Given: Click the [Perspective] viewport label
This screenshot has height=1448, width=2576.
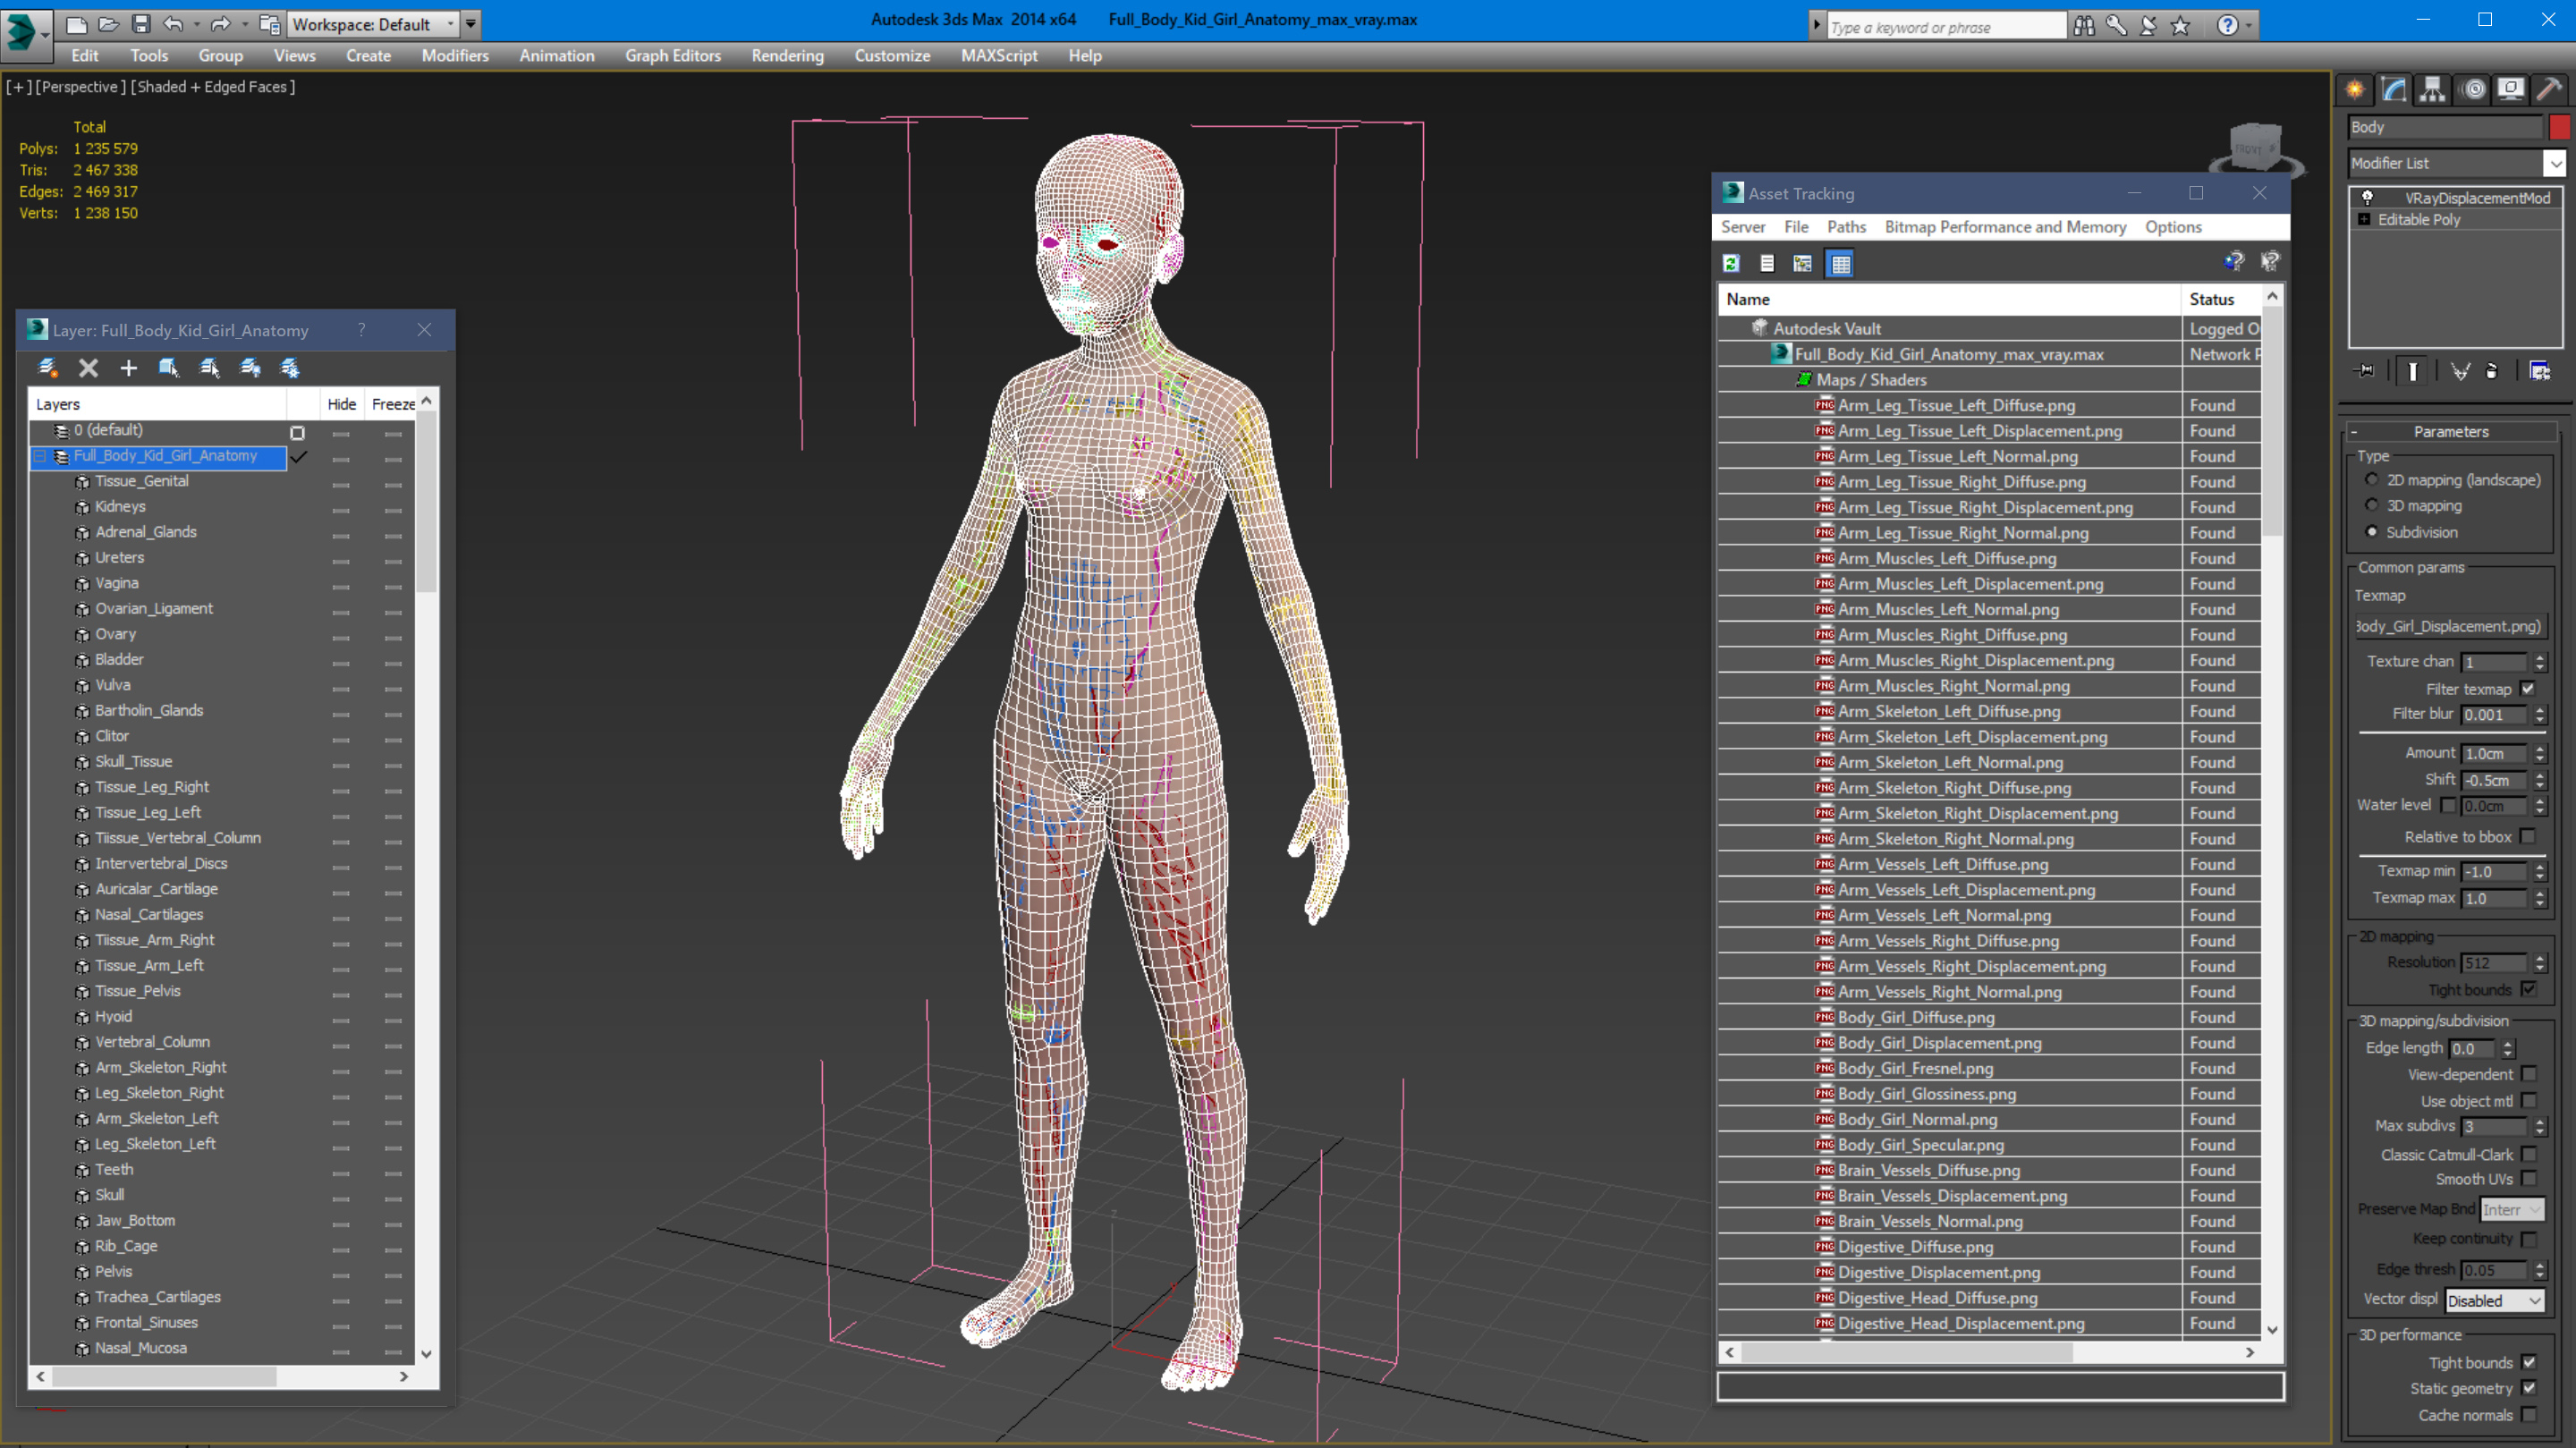Looking at the screenshot, I should tap(81, 87).
